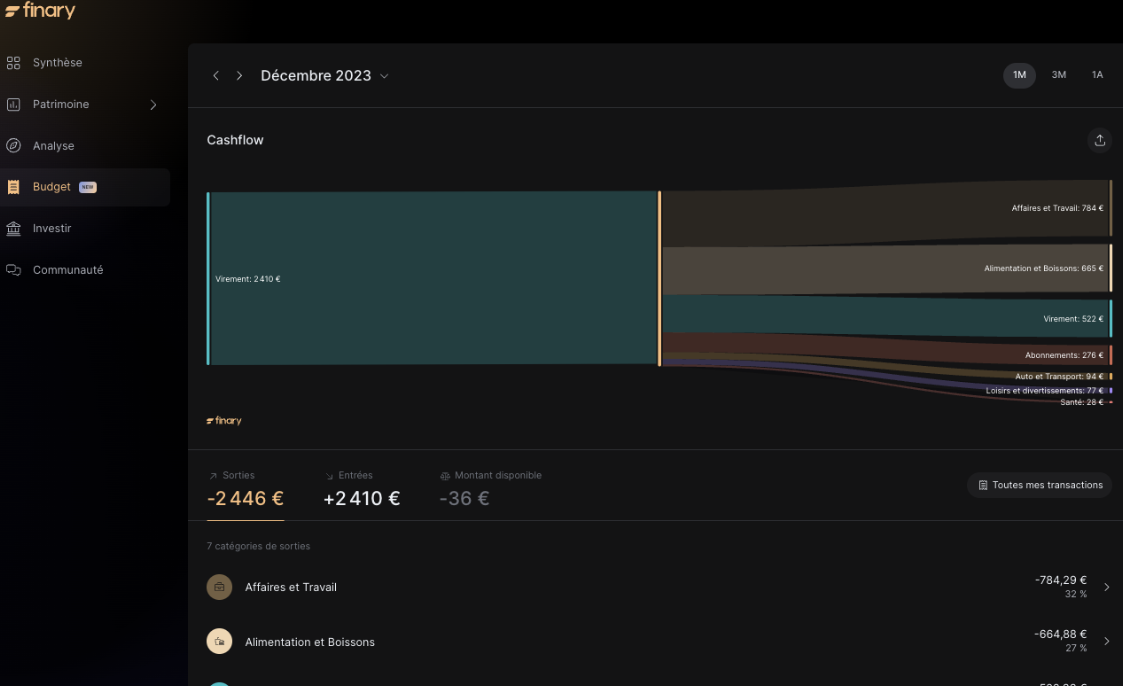Click the Cashflow export share icon

pos(1099,140)
